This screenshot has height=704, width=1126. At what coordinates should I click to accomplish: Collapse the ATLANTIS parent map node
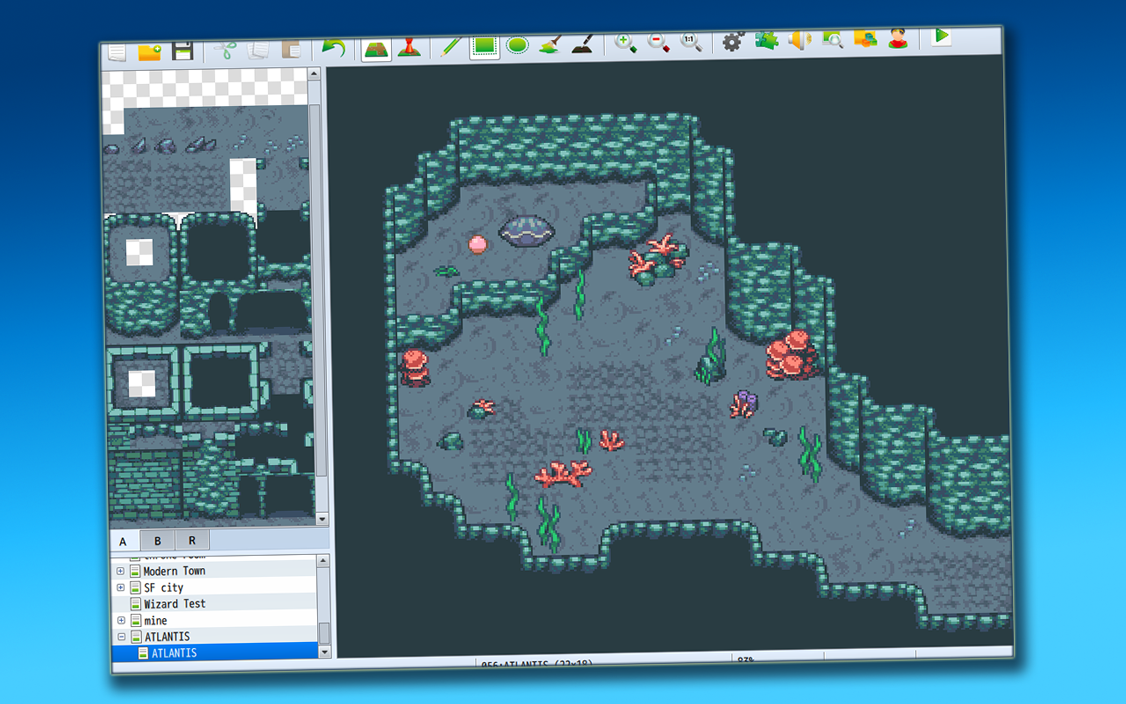coord(121,636)
